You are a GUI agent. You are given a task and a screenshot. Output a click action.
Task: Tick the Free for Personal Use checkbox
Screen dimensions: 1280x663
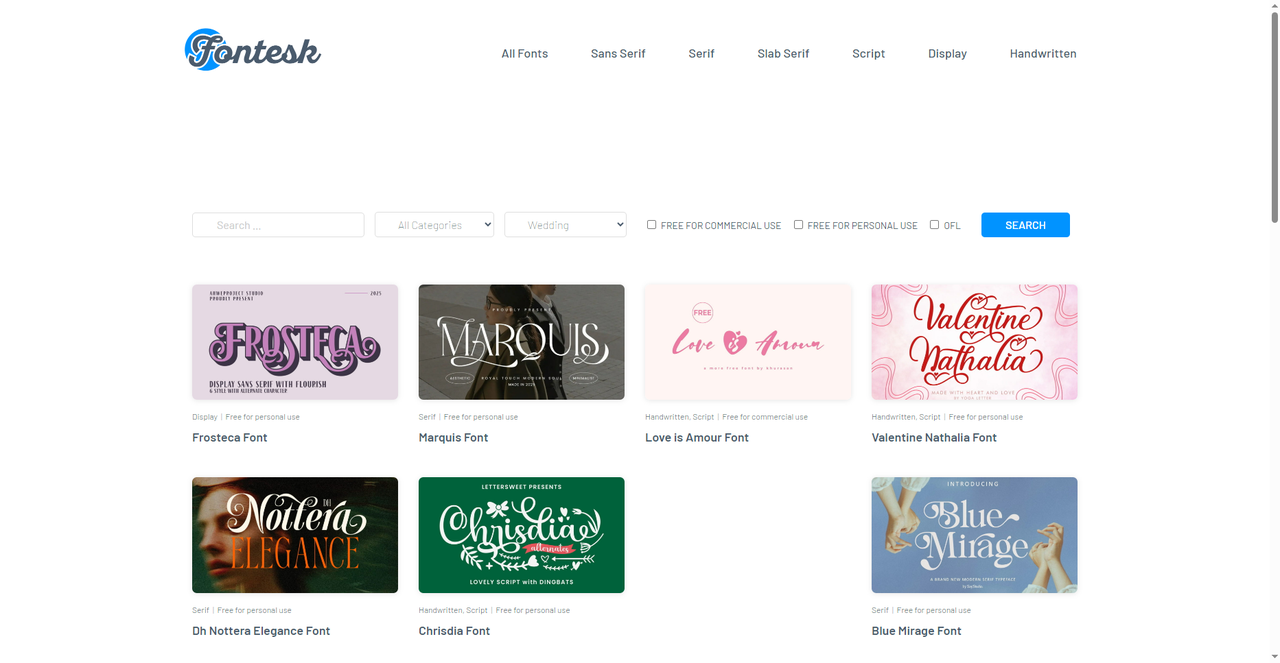click(798, 225)
